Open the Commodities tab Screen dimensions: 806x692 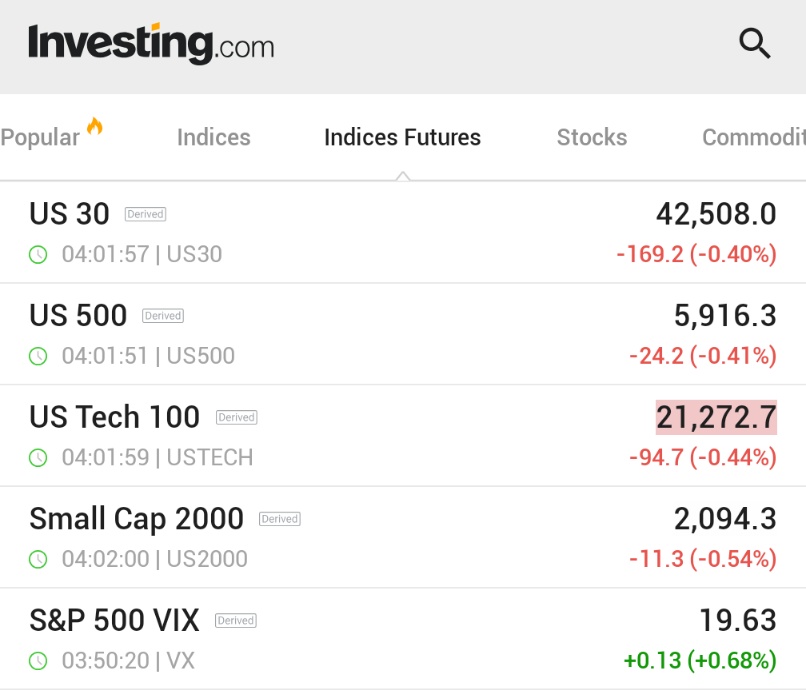pos(754,137)
